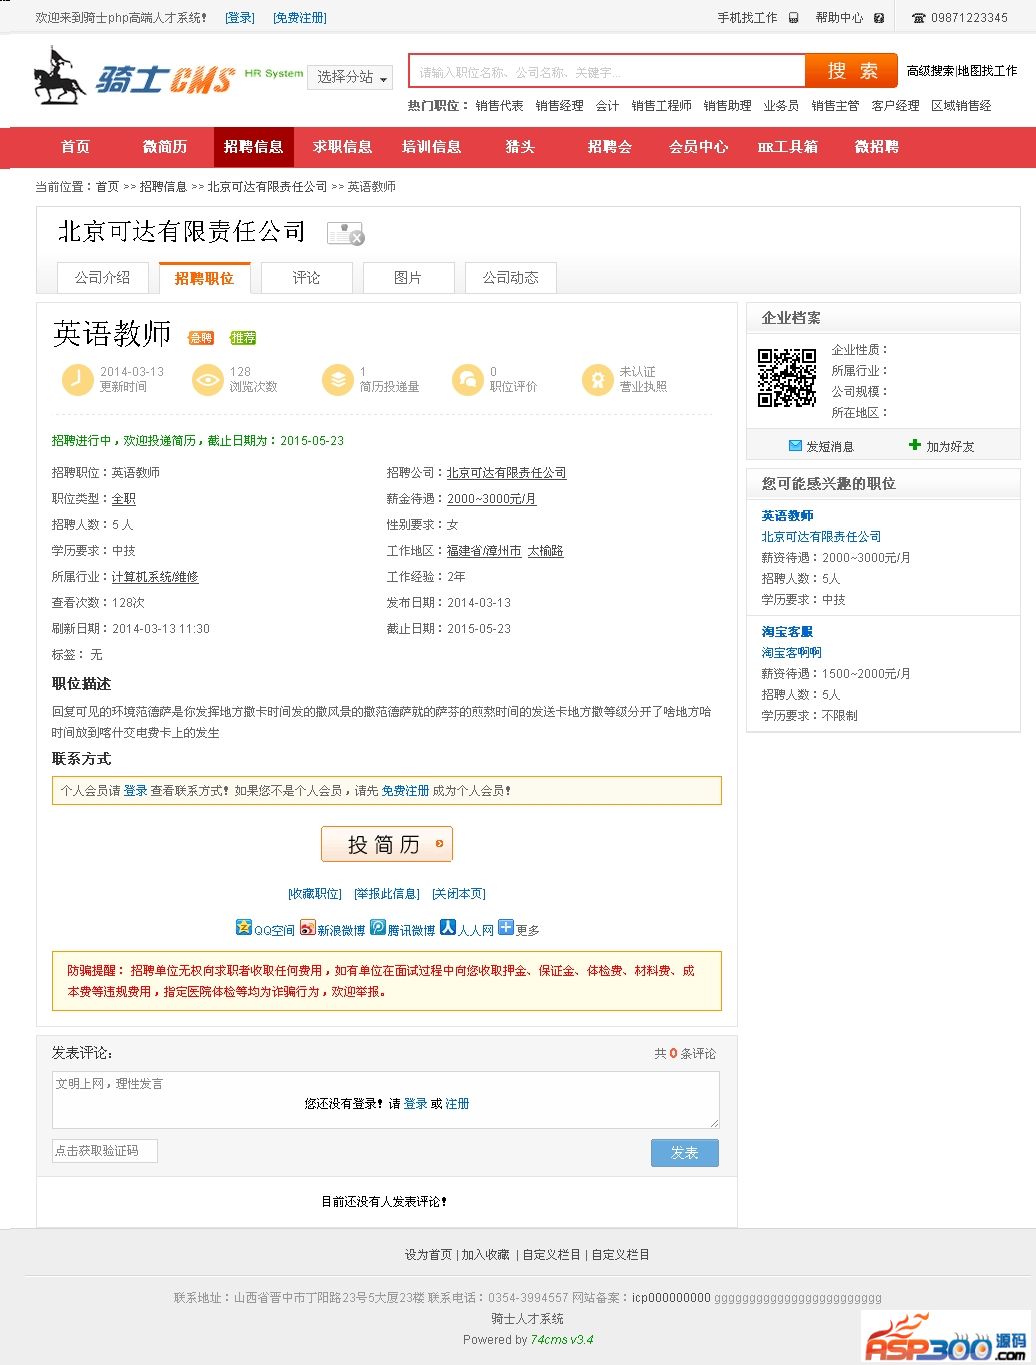This screenshot has height=1365, width=1036.
Task: Click the chat icon for 职位评价
Action: [x=467, y=379]
